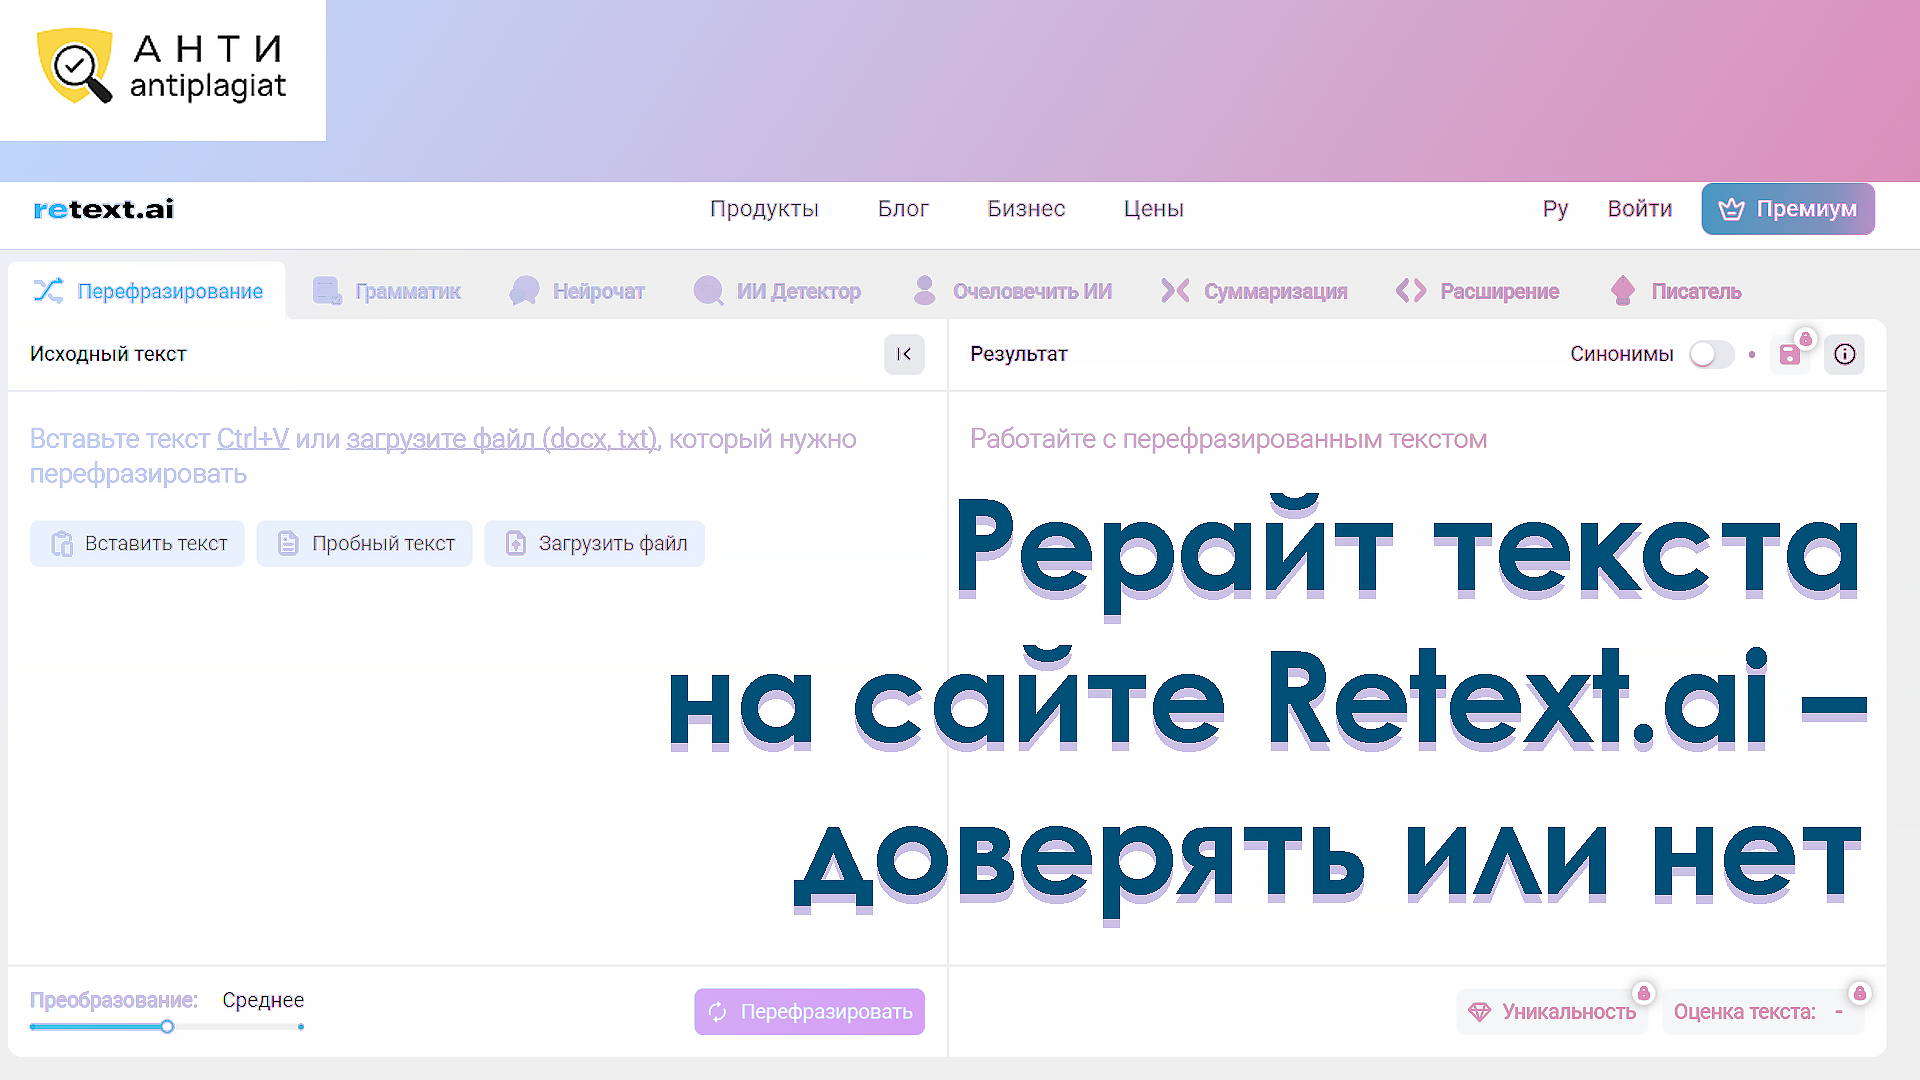1920x1080 pixels.
Task: Click the shuffle icon of Перефразирование tab
Action: (x=48, y=291)
